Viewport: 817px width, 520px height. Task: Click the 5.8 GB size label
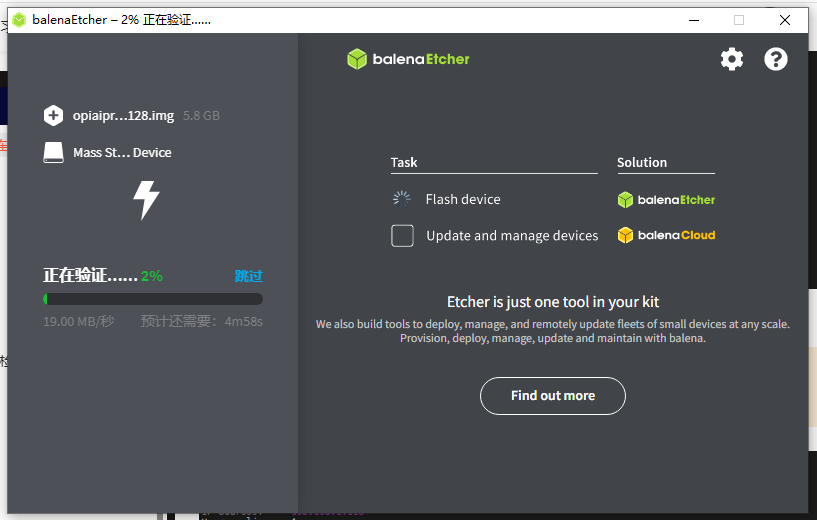pyautogui.click(x=201, y=116)
